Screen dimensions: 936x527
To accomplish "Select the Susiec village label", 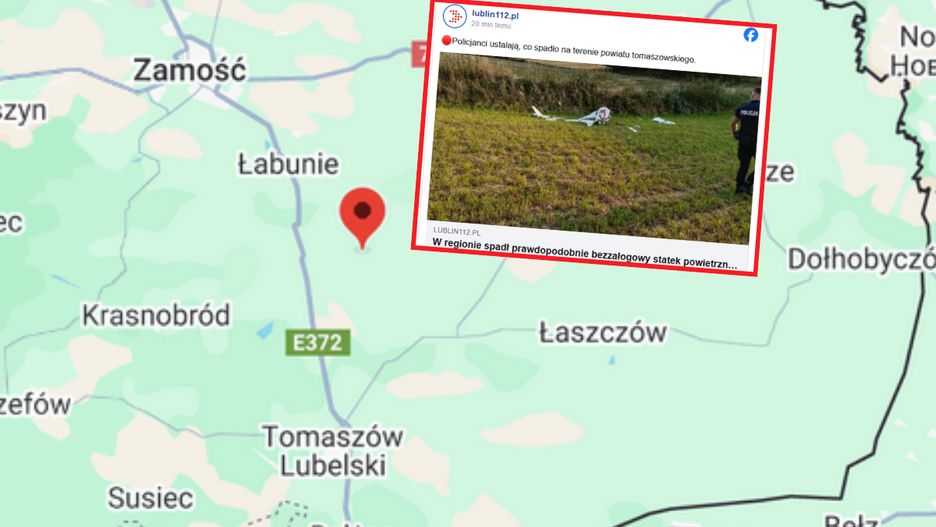I will 150,498.
